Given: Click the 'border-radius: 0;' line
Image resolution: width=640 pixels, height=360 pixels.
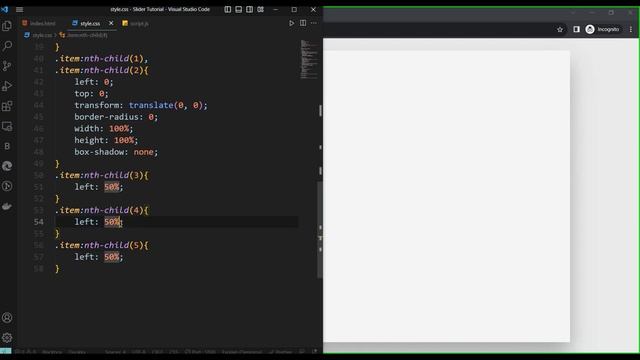Looking at the screenshot, I should tap(116, 117).
